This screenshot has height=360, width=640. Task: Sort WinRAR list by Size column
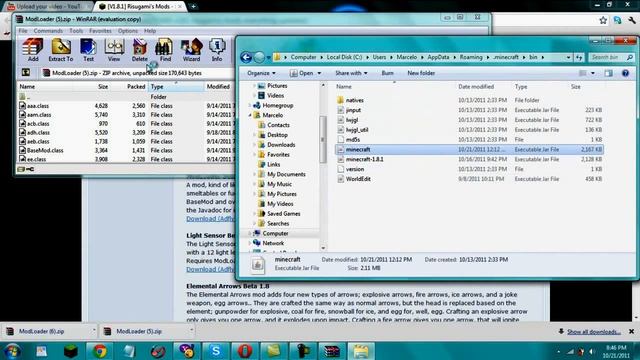point(103,87)
